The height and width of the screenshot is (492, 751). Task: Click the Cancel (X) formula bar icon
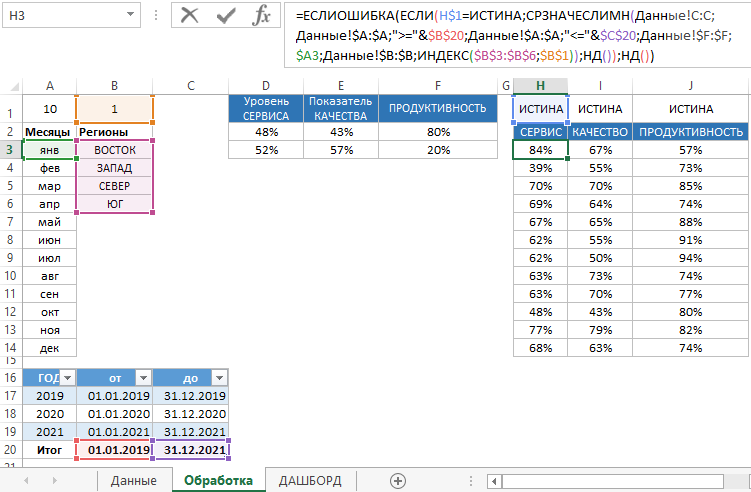coord(190,16)
